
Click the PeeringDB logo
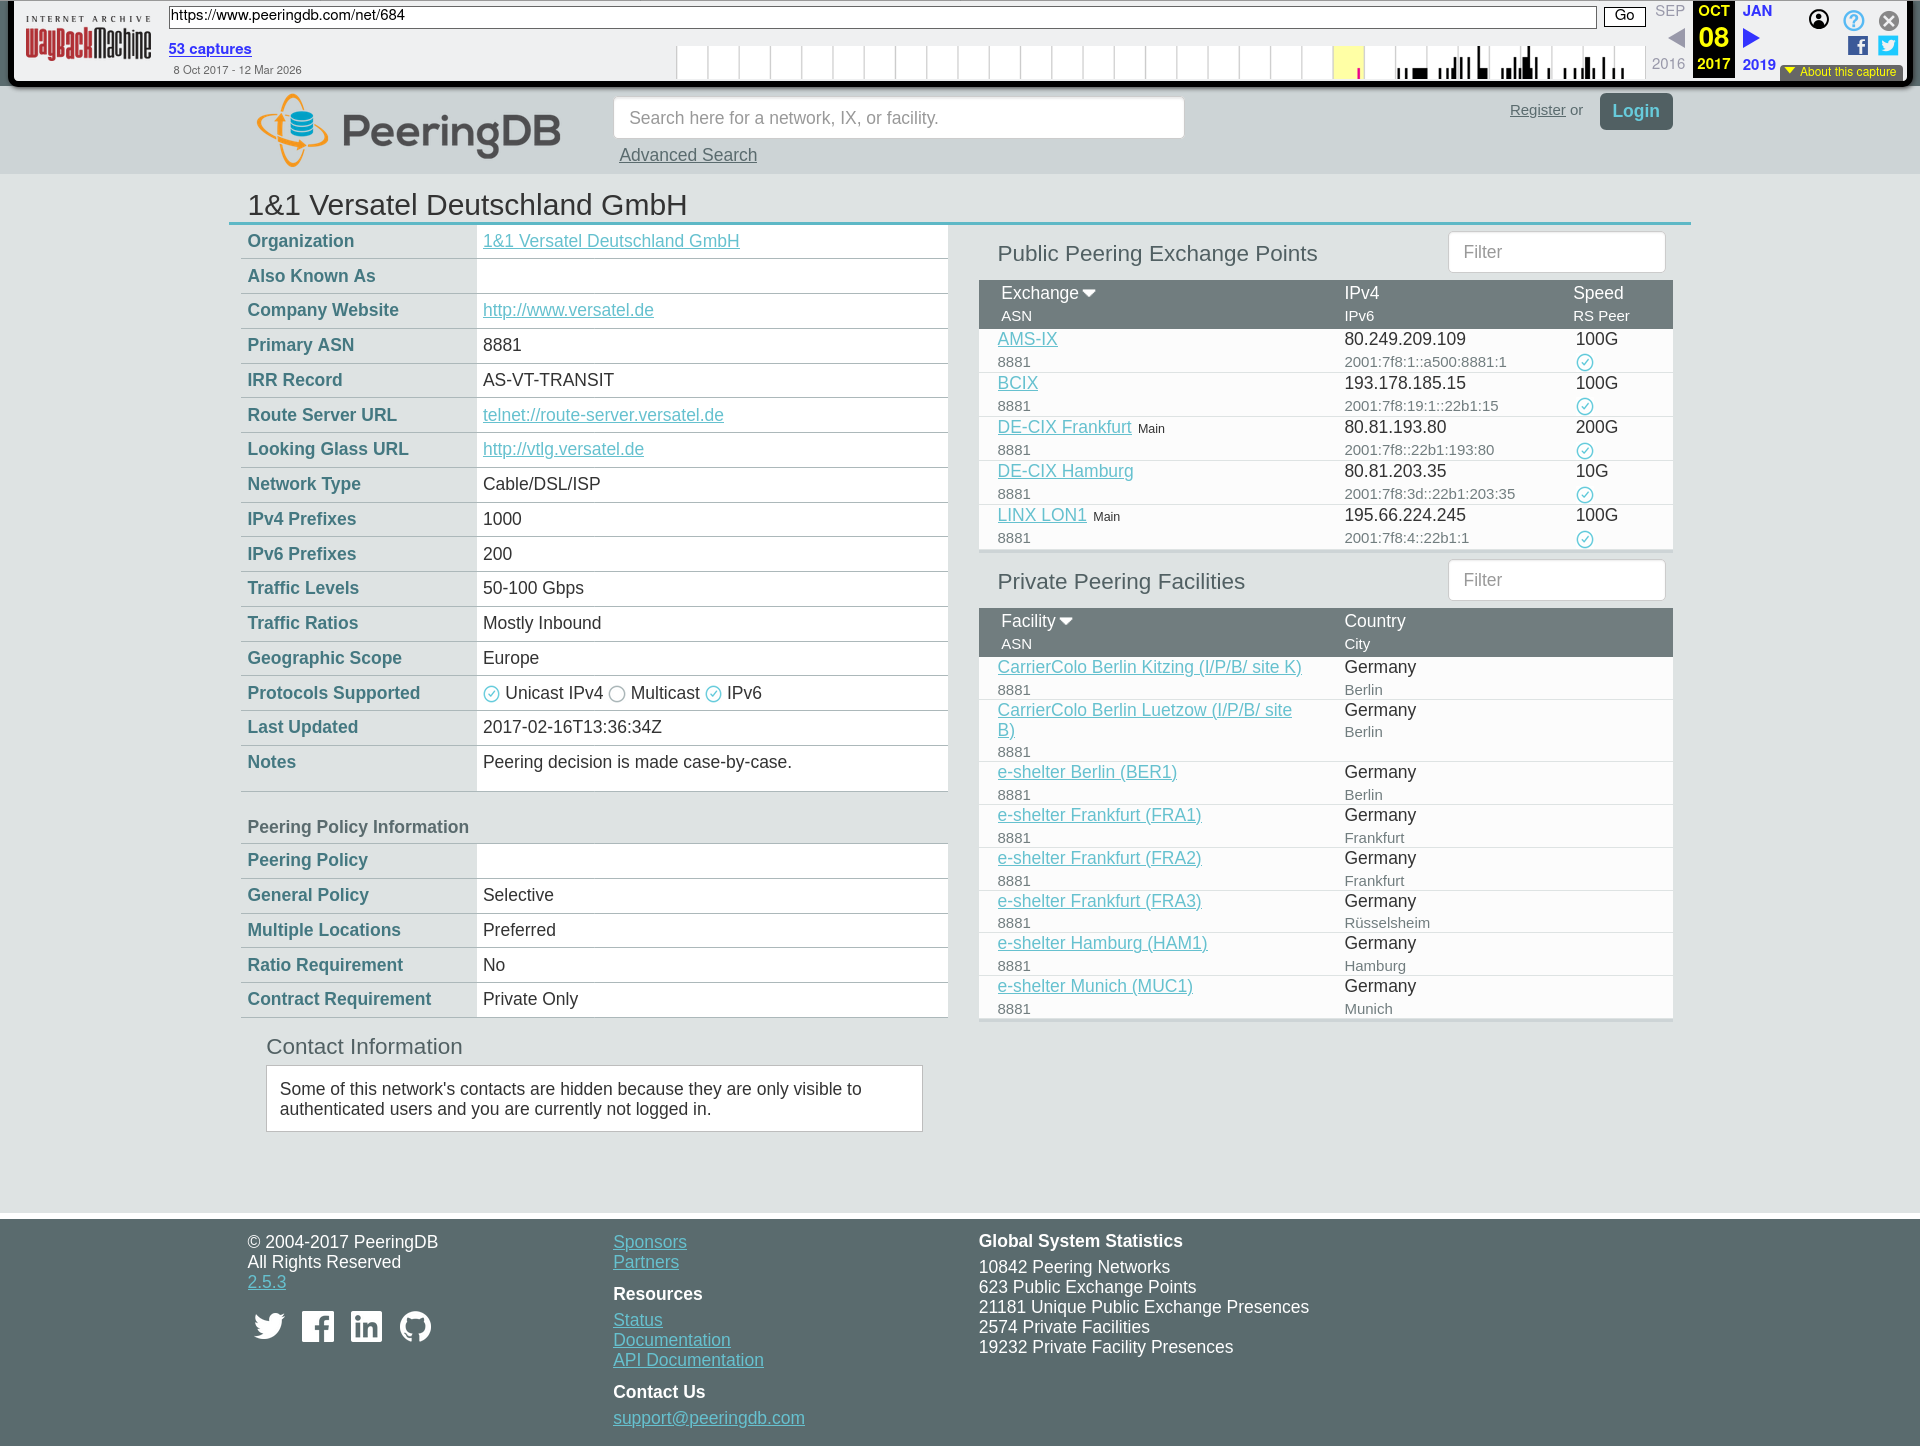tap(408, 129)
